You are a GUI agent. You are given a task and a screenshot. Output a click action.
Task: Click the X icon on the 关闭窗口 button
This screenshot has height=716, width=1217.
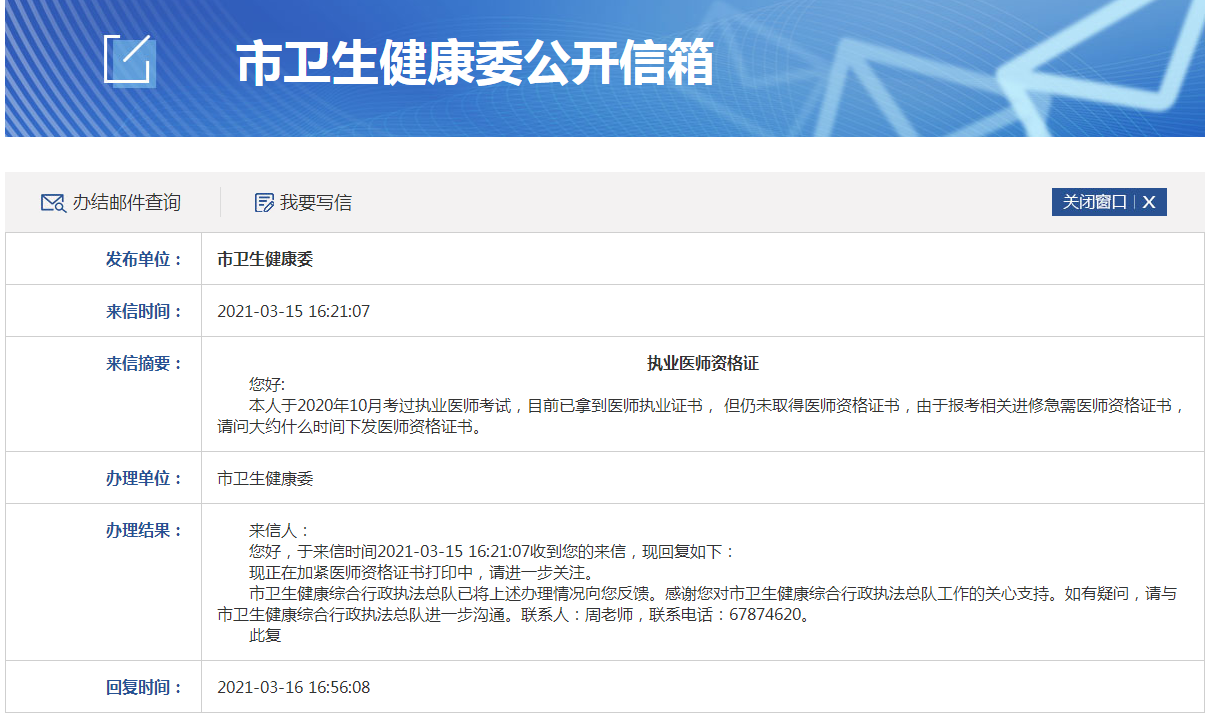[1149, 202]
